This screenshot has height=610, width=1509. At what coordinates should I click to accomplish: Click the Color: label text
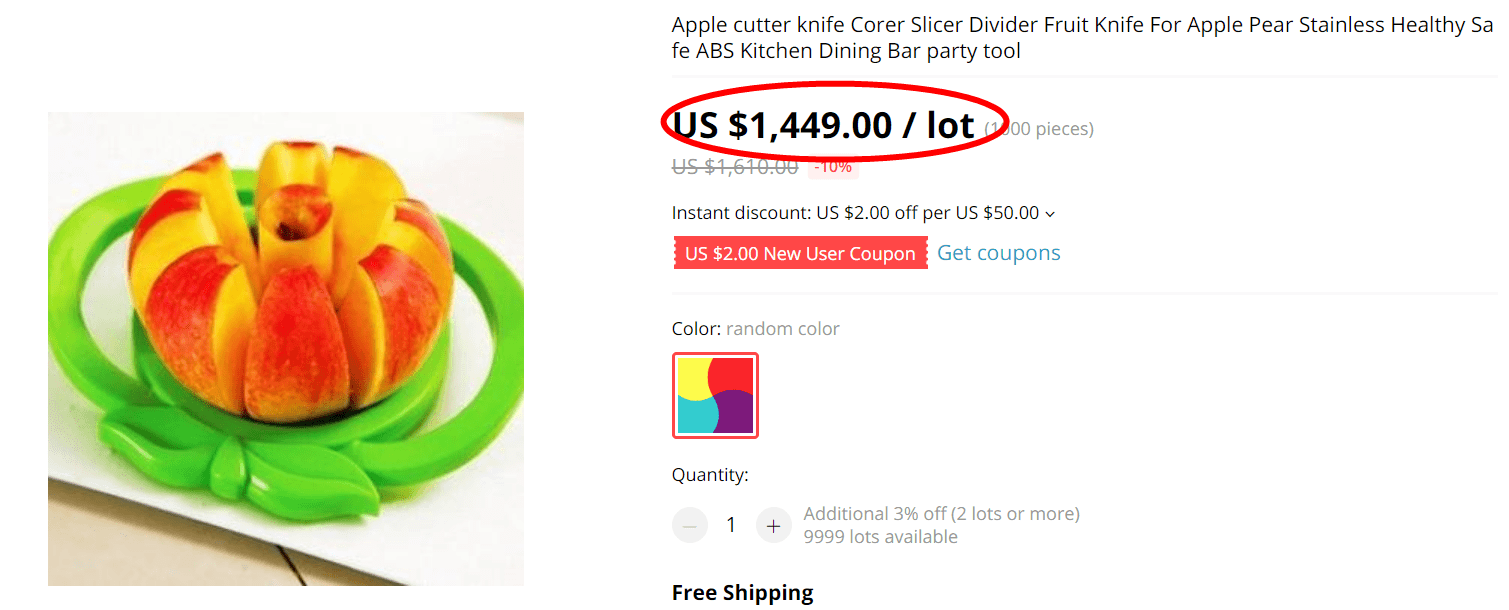(696, 329)
